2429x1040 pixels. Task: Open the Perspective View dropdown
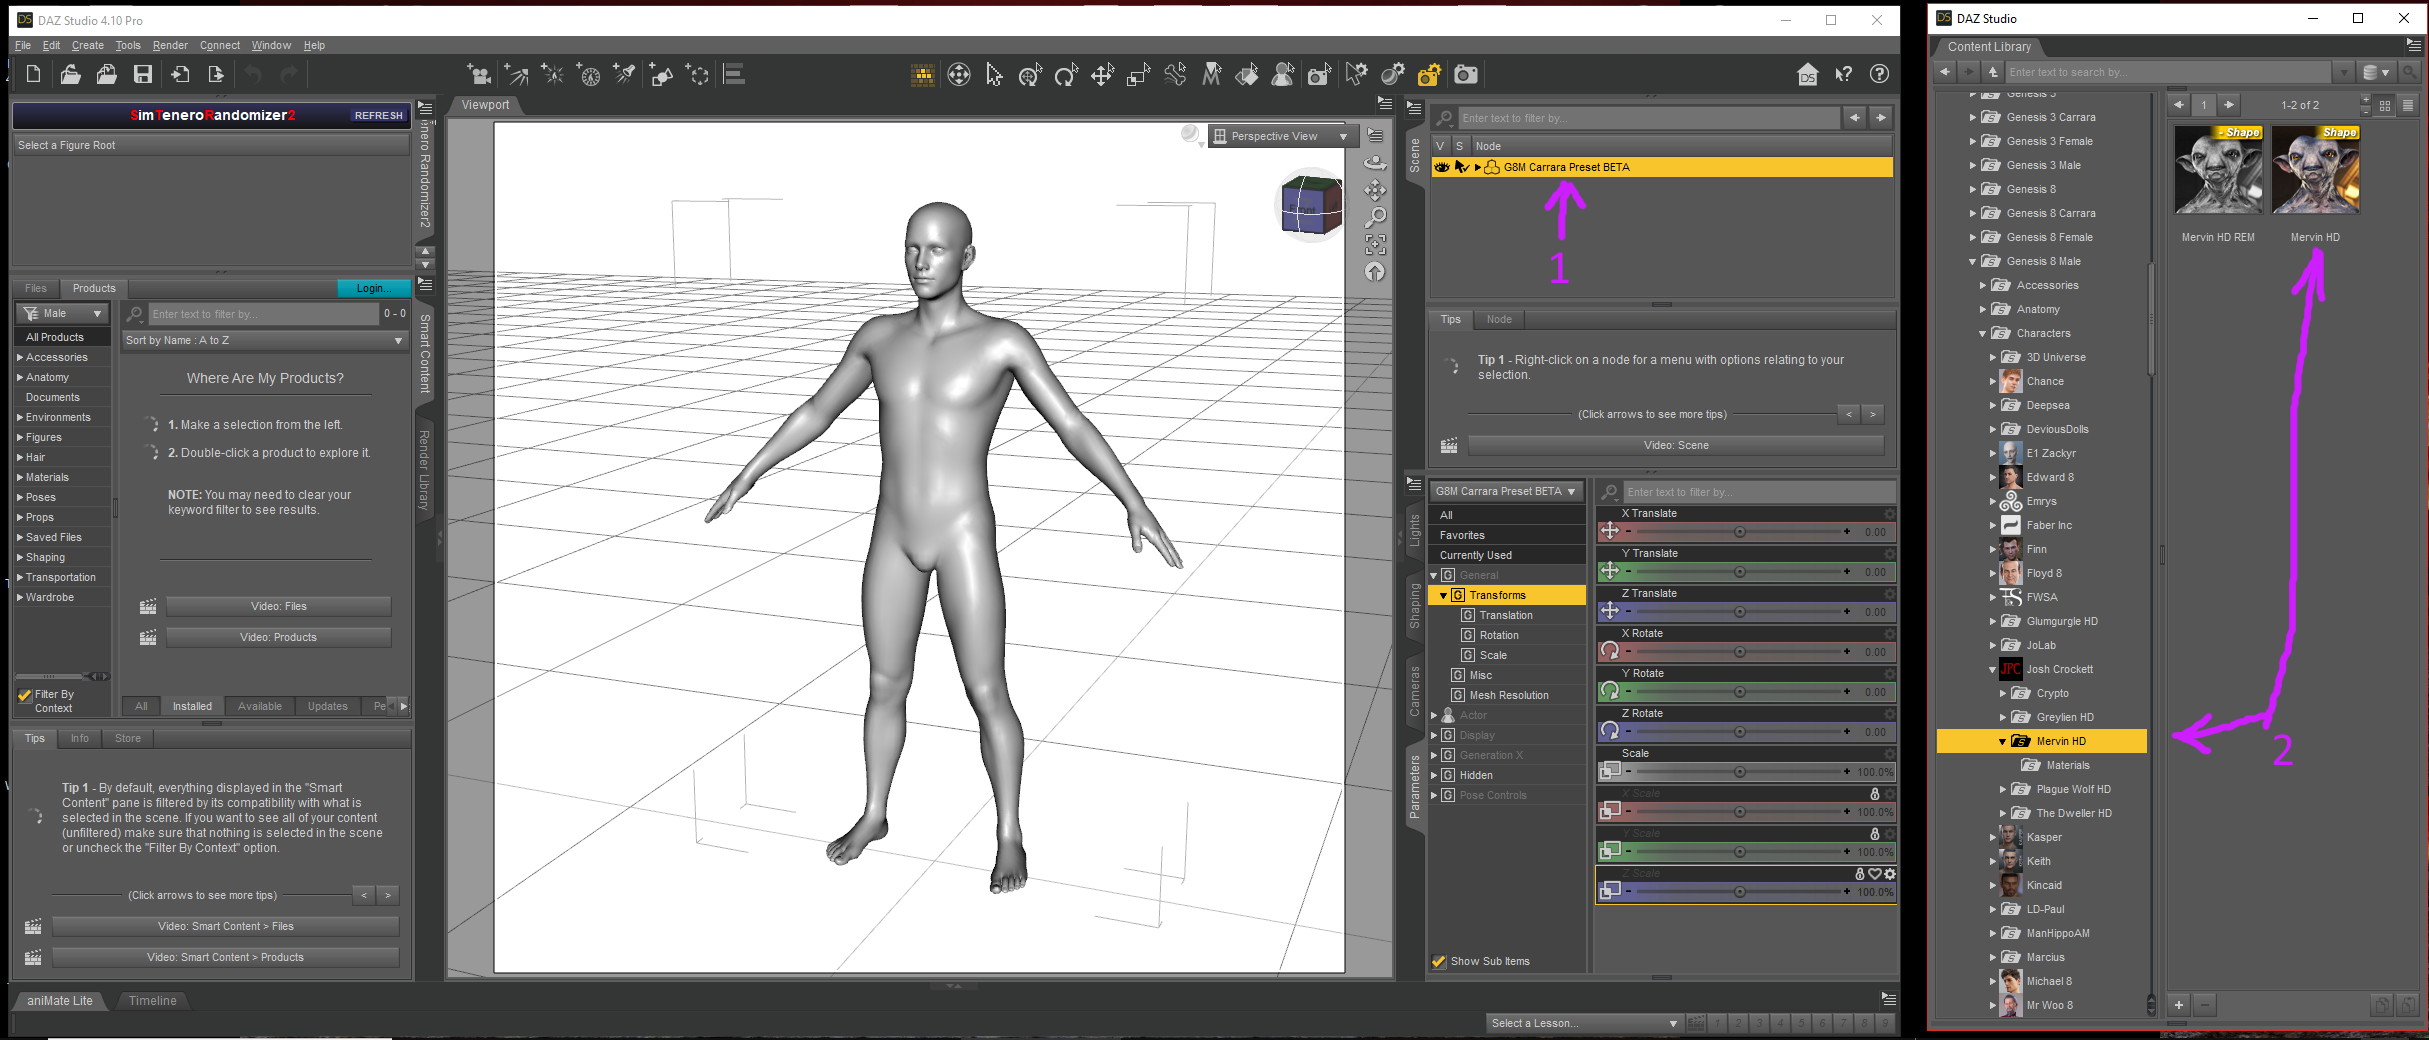1280,136
